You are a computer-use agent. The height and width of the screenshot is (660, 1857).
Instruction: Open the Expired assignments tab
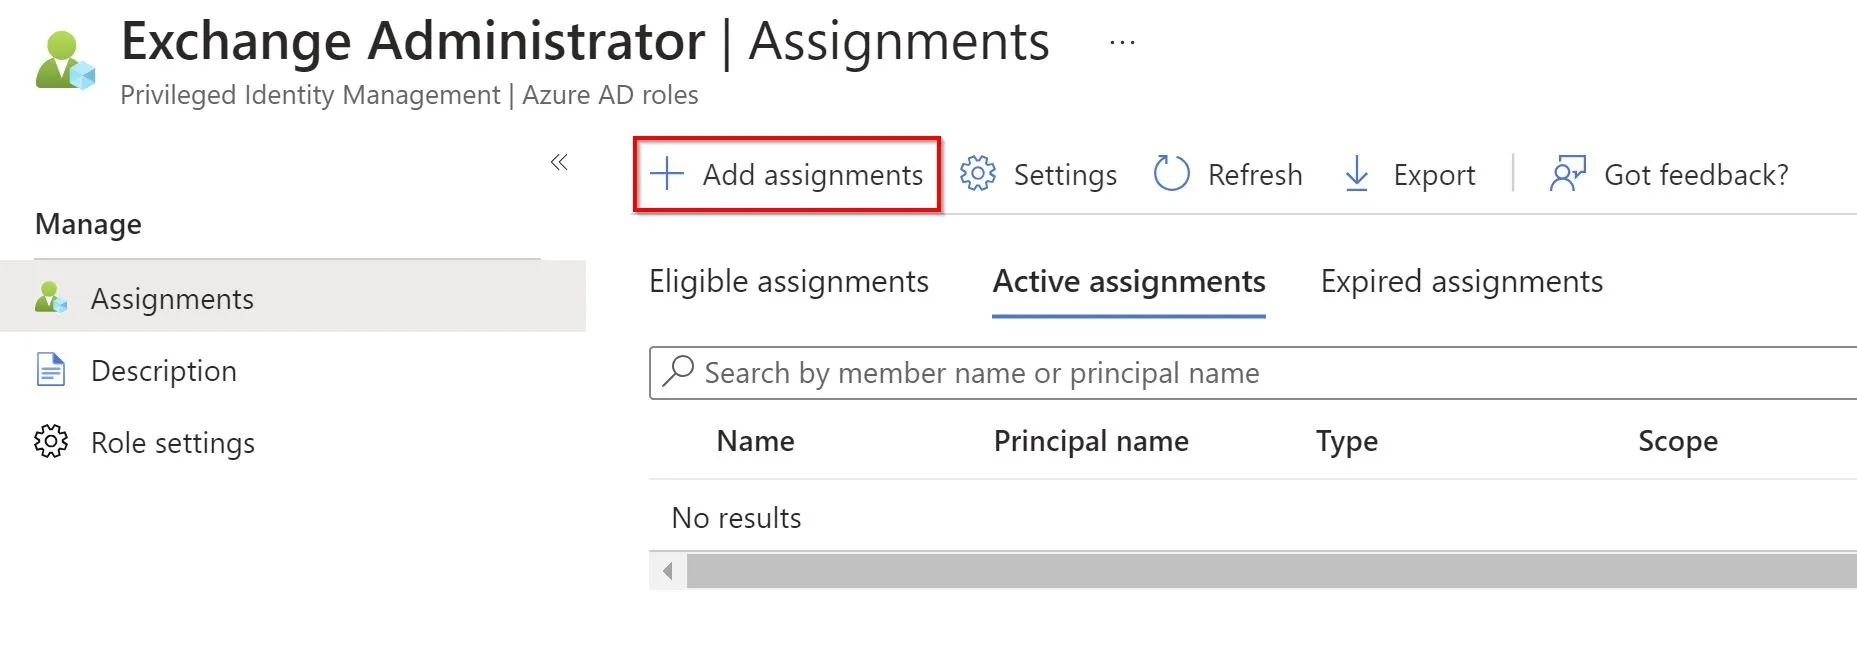point(1462,282)
